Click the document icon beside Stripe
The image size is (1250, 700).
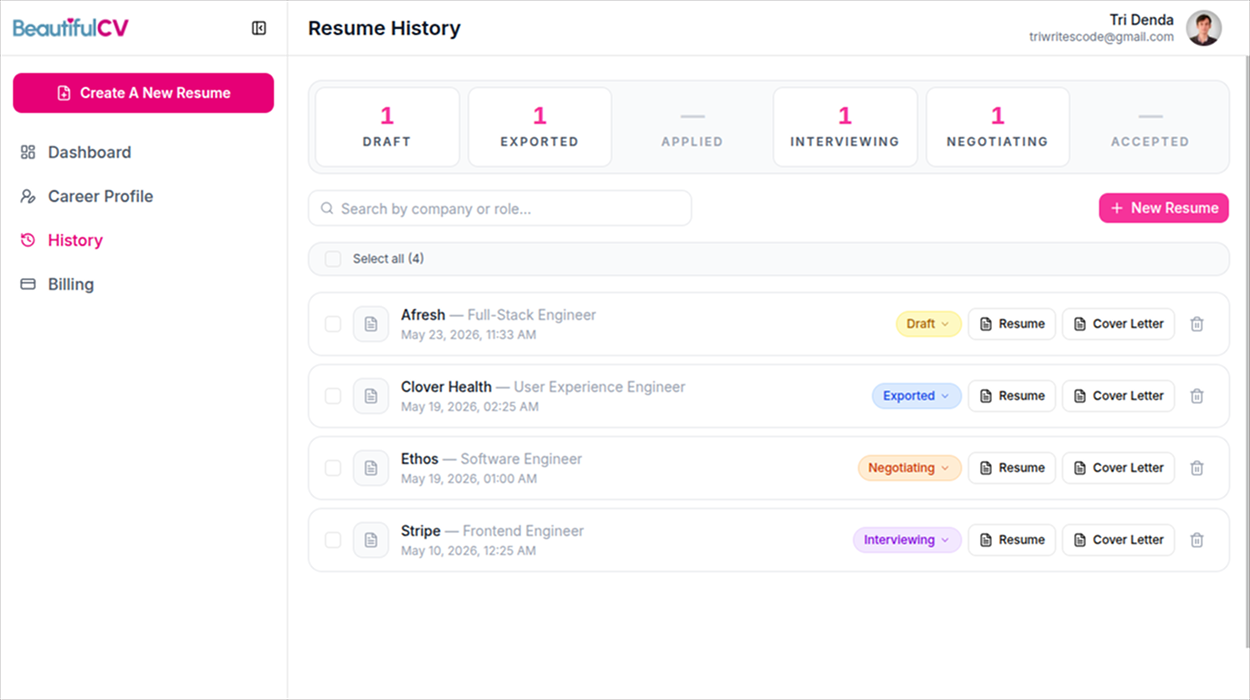coord(371,540)
